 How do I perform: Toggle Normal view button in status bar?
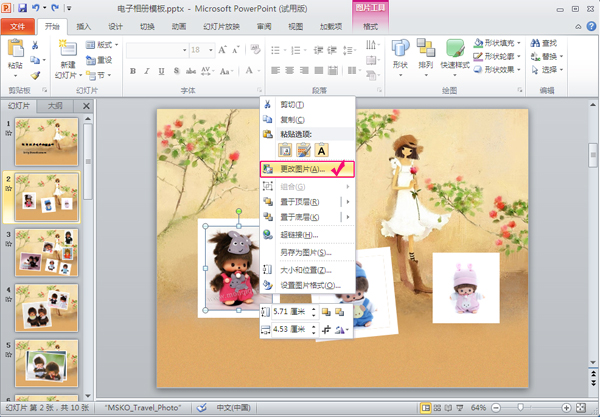[426, 408]
